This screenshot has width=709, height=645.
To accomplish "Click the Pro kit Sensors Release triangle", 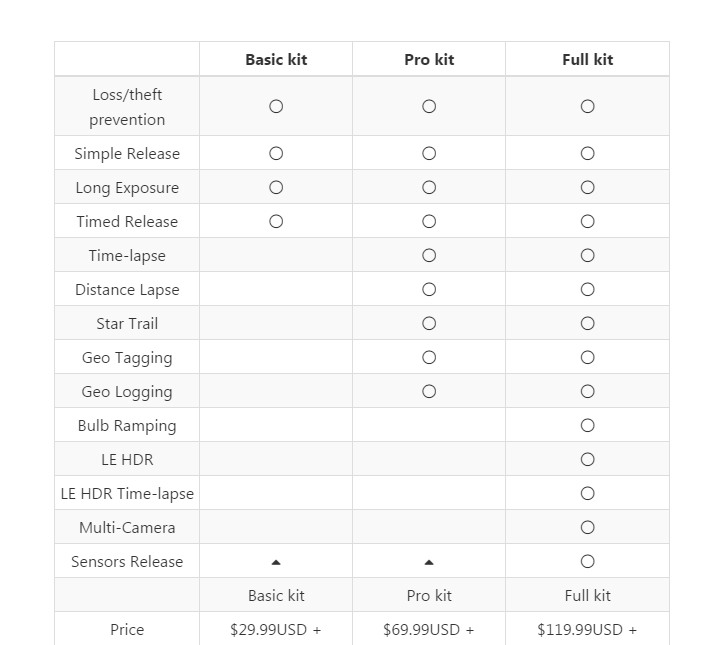I will pyautogui.click(x=429, y=562).
